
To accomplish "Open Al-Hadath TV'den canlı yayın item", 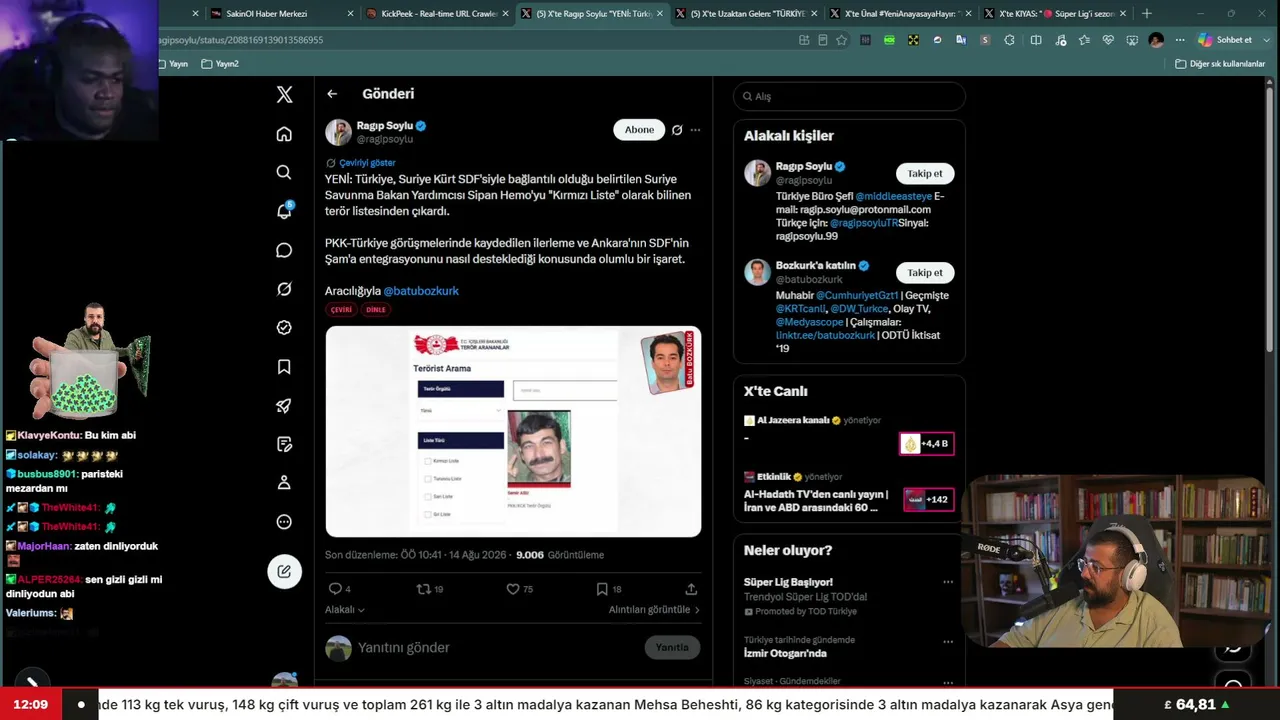I will (x=849, y=493).
